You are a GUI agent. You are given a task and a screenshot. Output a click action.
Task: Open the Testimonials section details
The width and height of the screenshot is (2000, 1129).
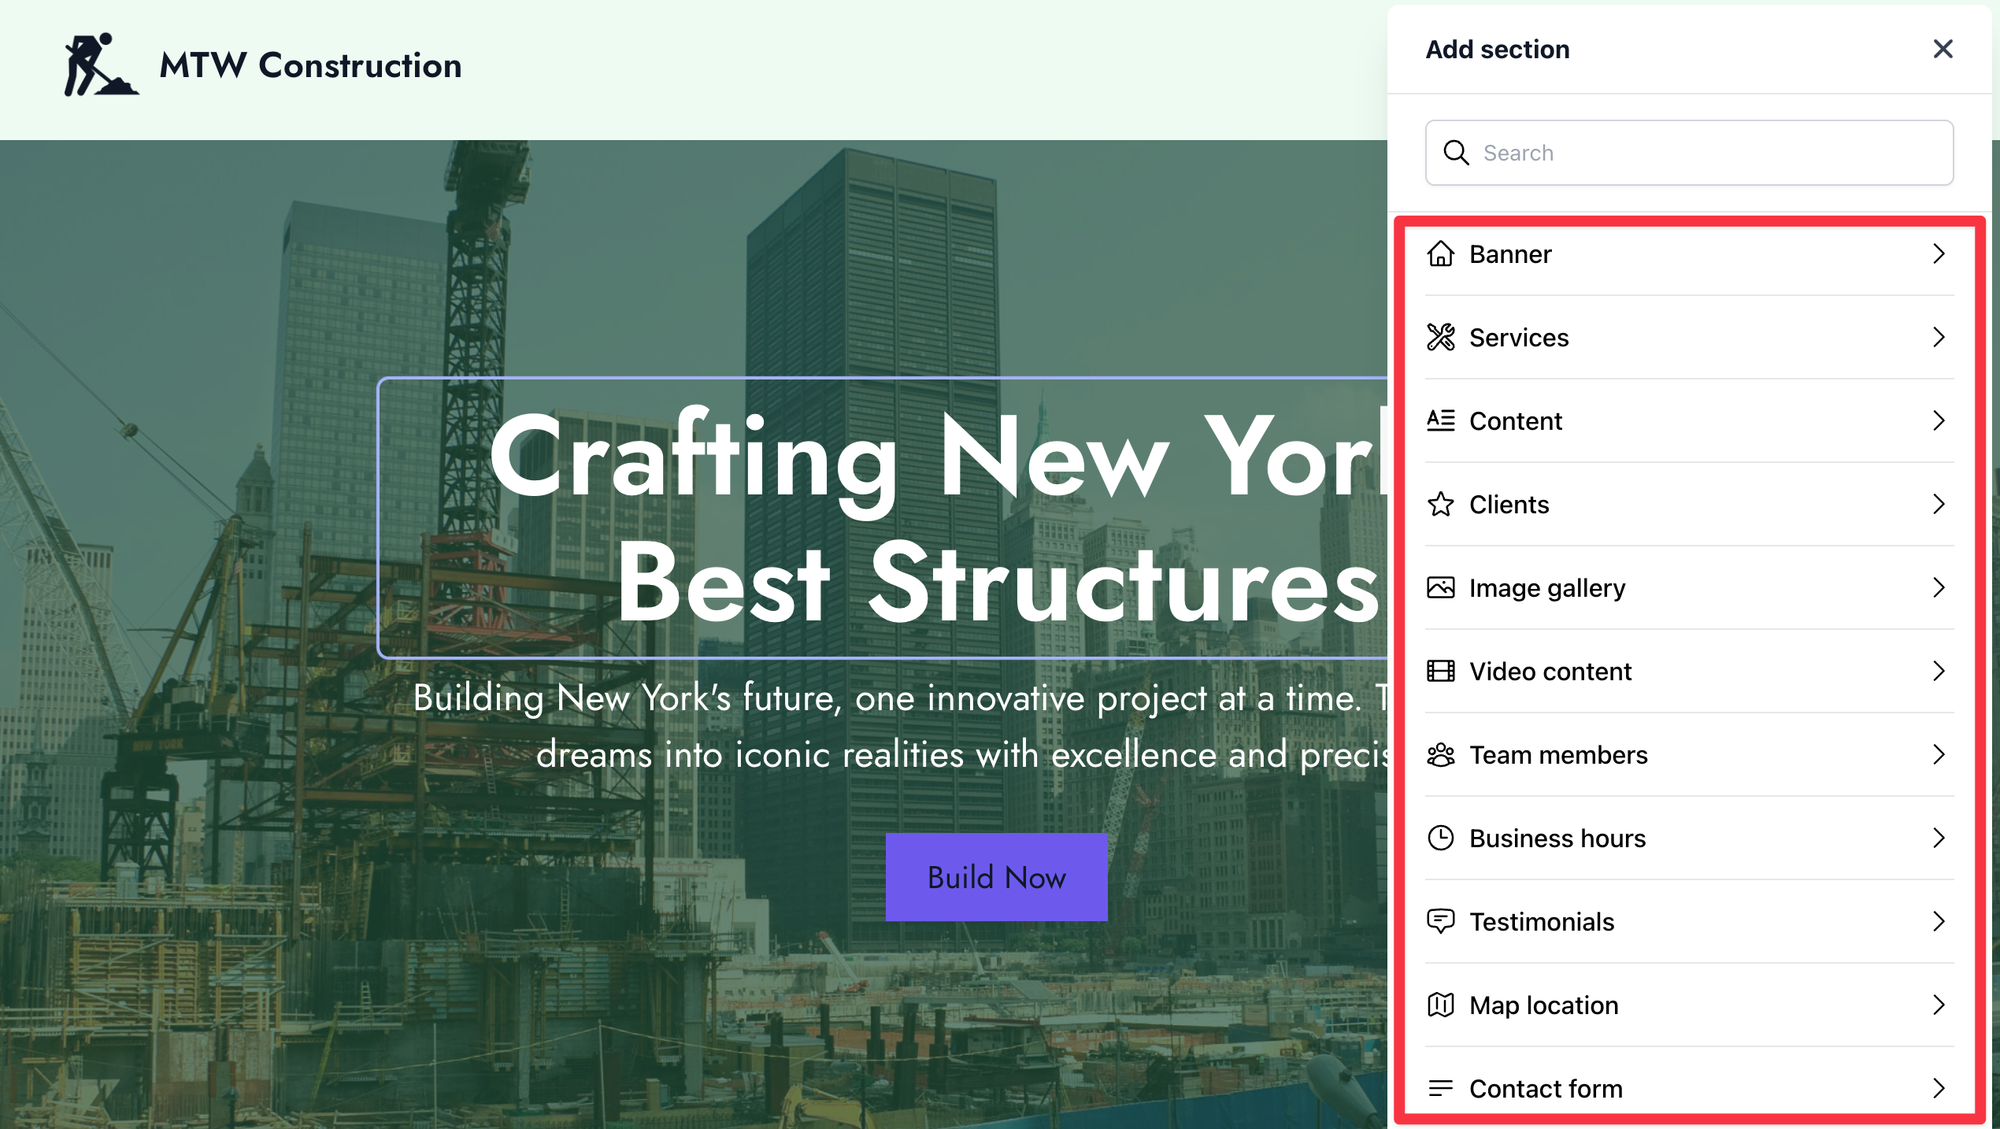click(x=1939, y=921)
